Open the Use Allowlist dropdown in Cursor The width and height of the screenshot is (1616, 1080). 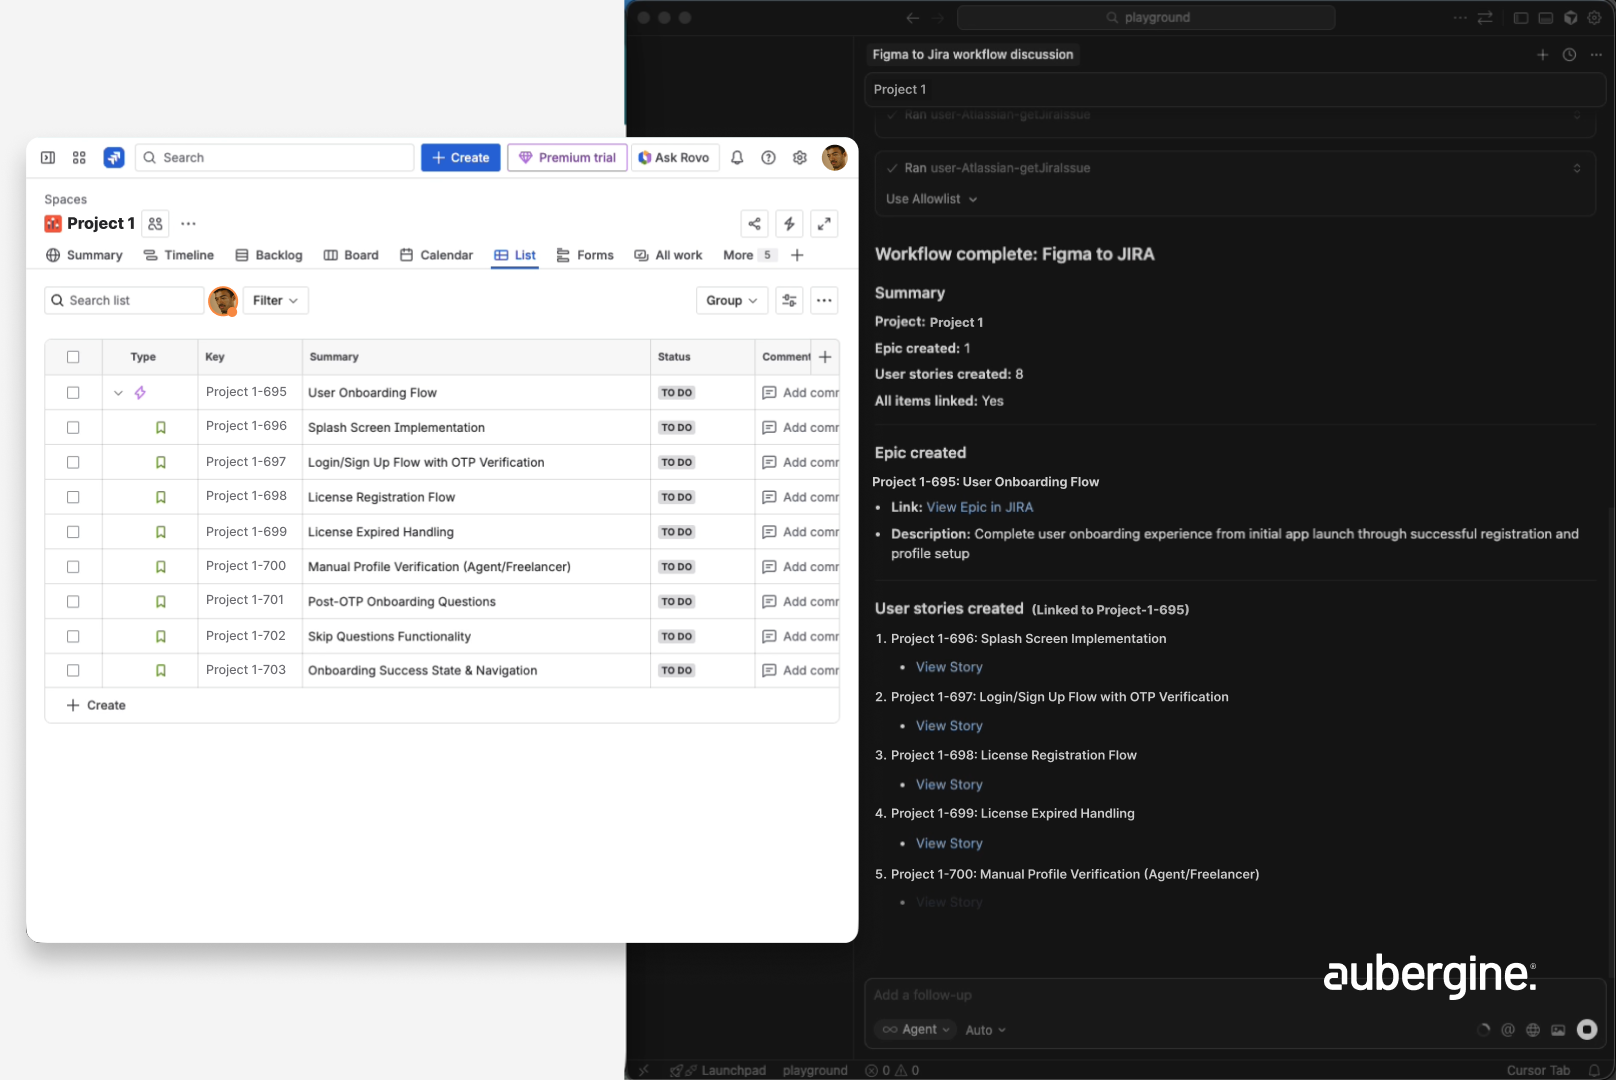pos(931,199)
